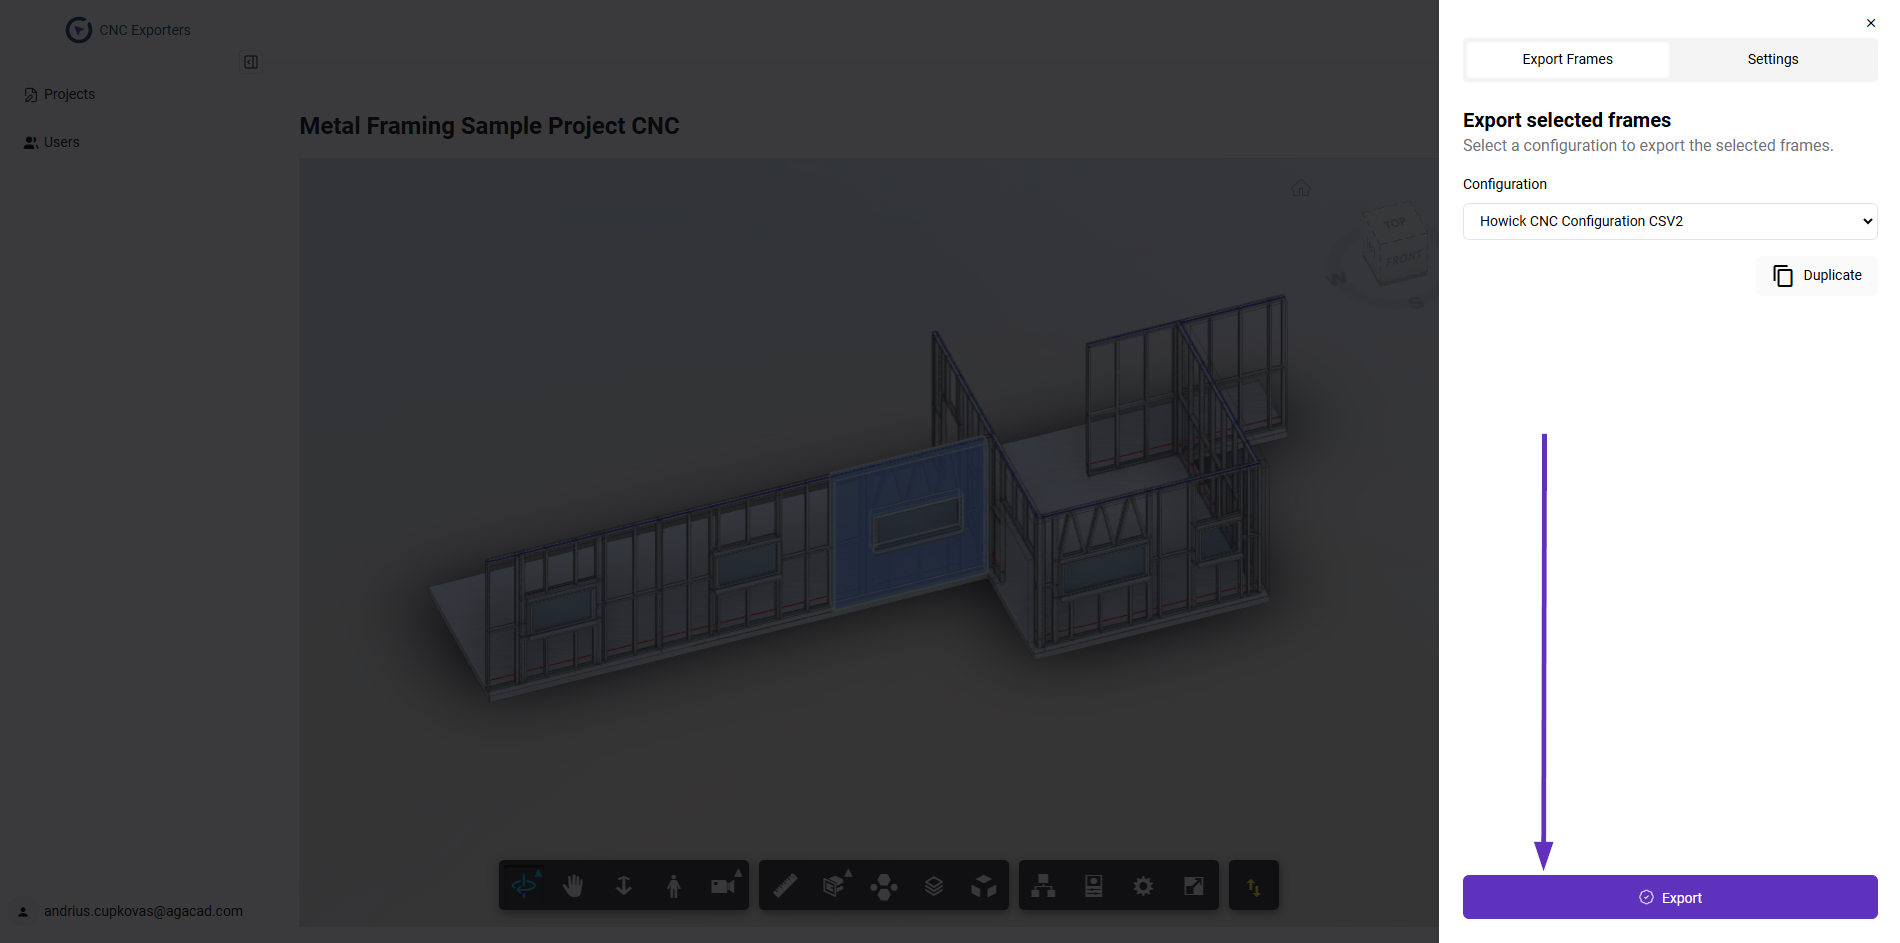Image resolution: width=1900 pixels, height=943 pixels.
Task: Toggle full screen viewer mode
Action: click(1193, 885)
